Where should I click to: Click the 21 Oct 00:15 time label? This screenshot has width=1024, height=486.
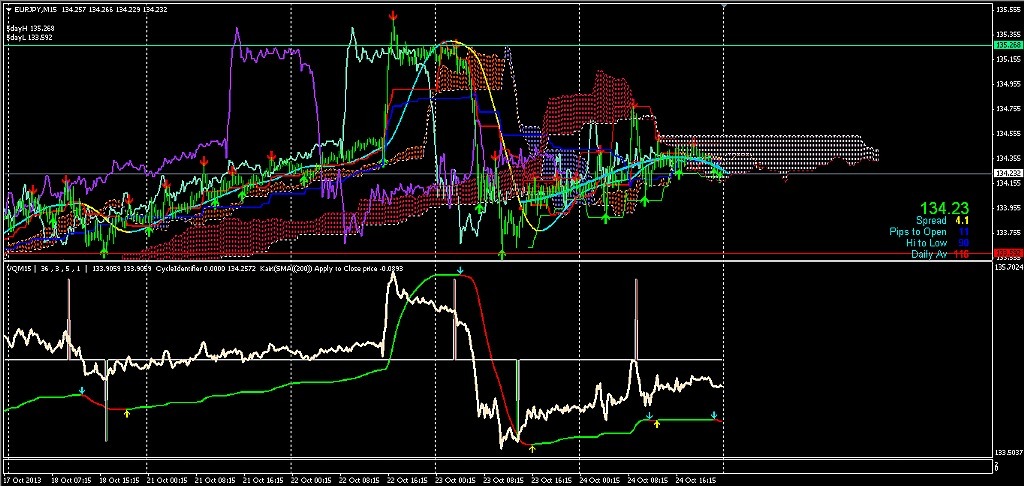tap(166, 479)
